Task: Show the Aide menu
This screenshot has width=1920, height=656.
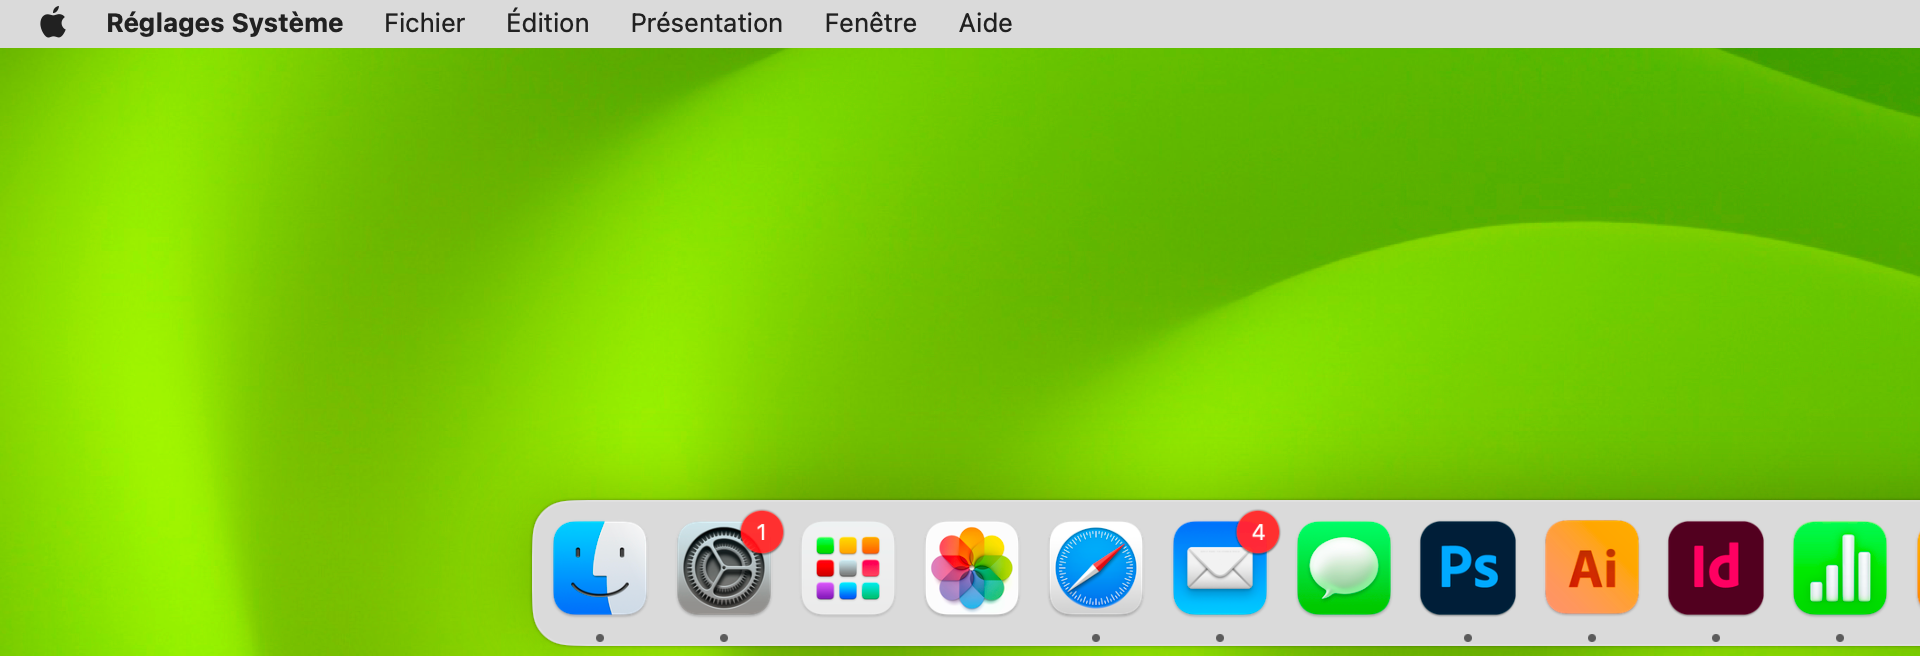Action: 985,23
